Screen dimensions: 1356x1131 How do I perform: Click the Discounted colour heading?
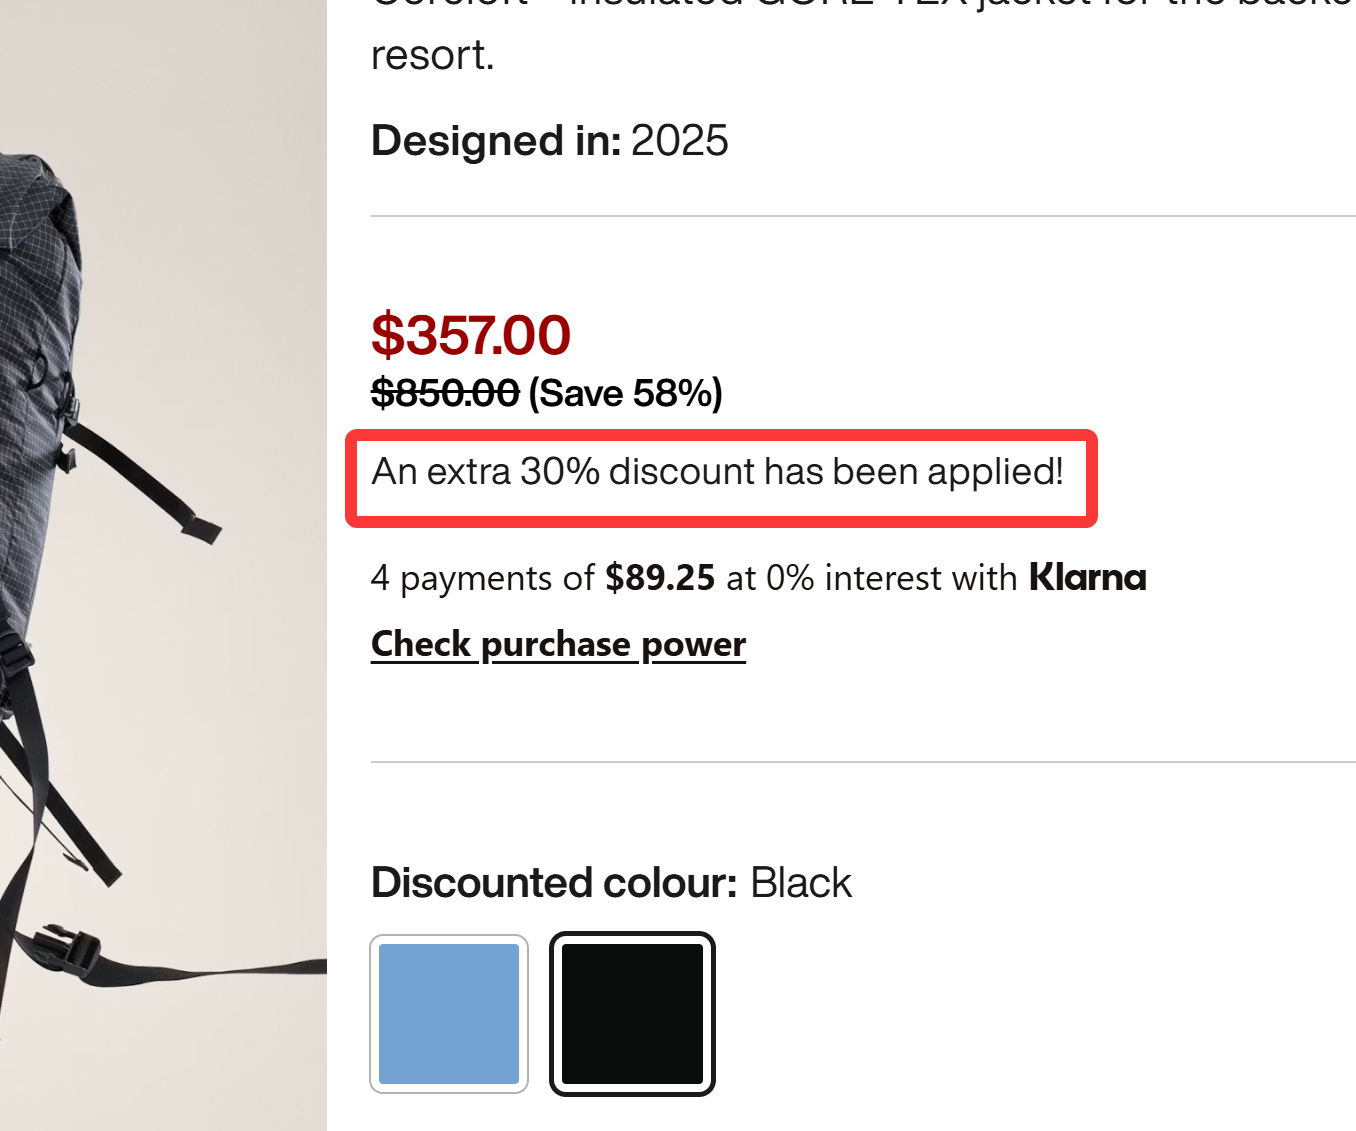554,883
